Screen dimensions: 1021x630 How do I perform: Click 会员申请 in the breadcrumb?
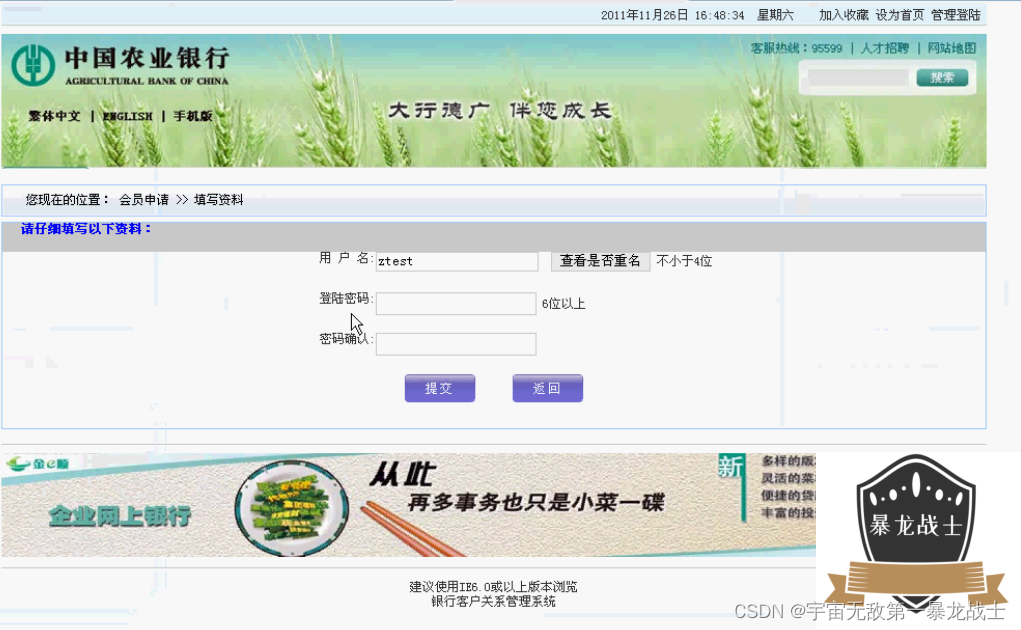click(143, 200)
